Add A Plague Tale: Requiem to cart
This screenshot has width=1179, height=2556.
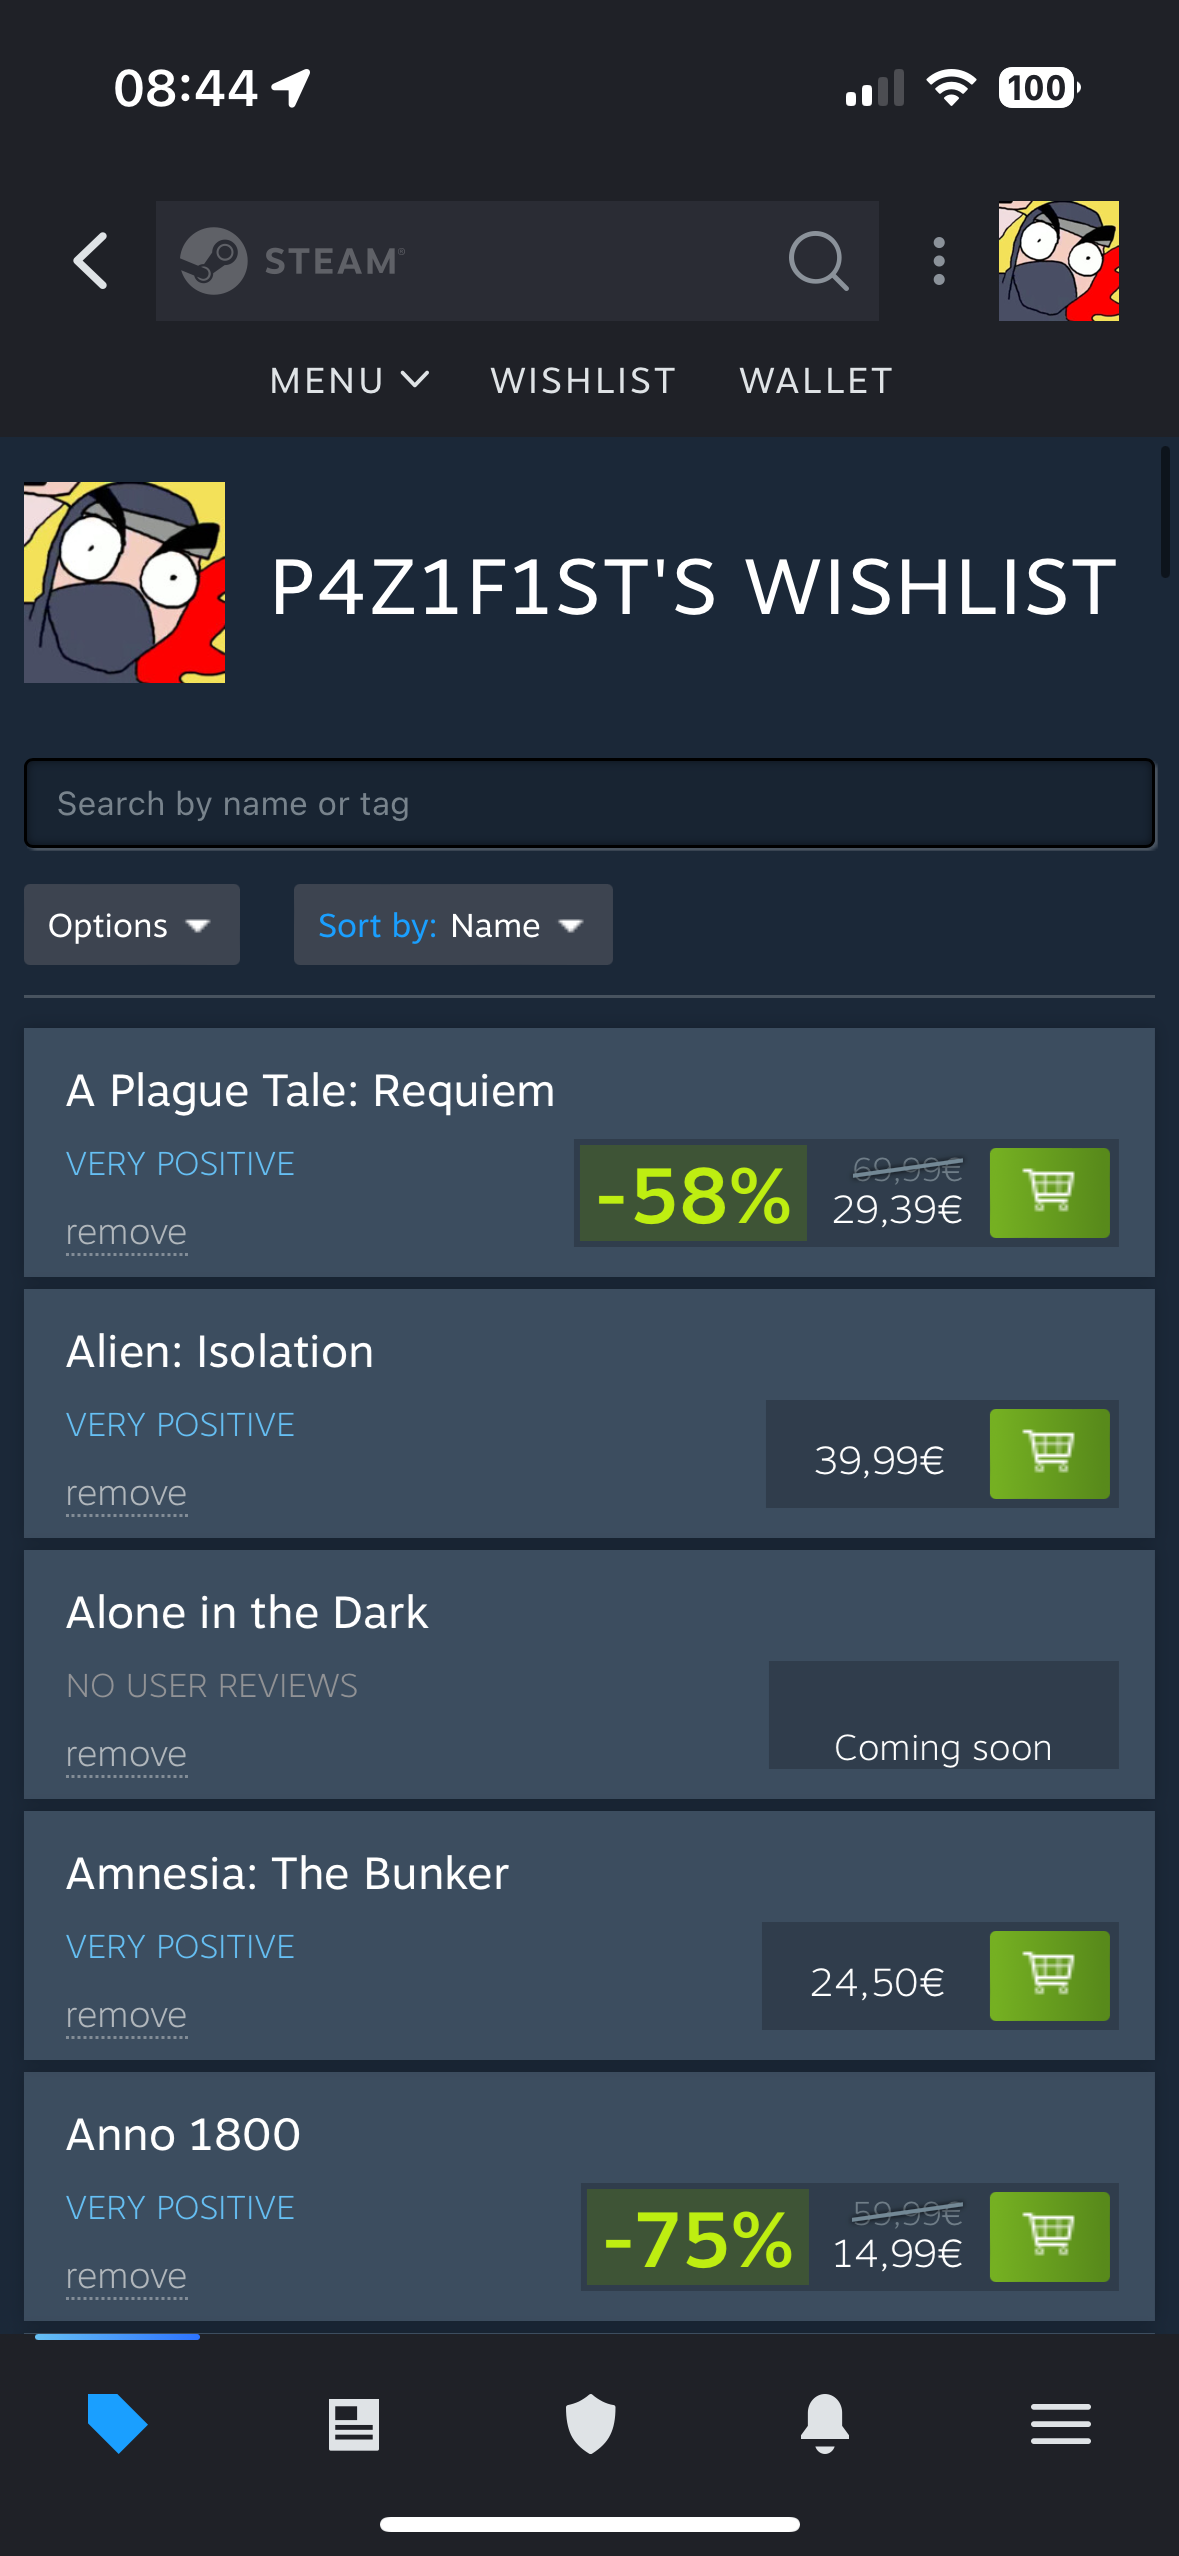click(x=1049, y=1193)
